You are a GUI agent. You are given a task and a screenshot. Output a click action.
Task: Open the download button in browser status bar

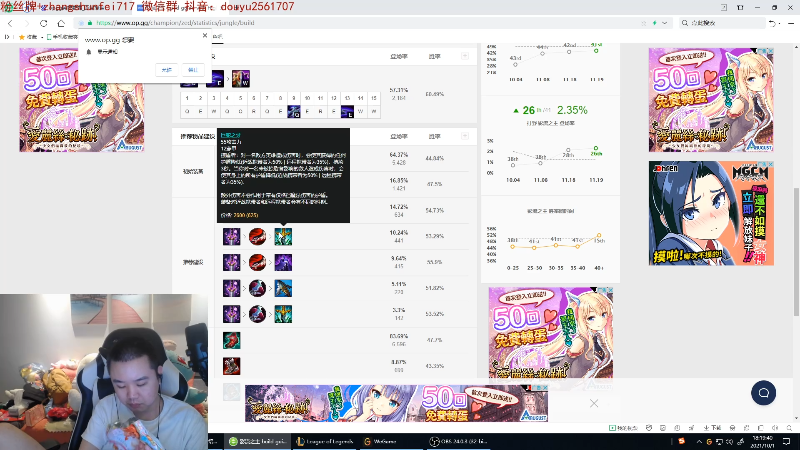pyautogui.click(x=712, y=428)
